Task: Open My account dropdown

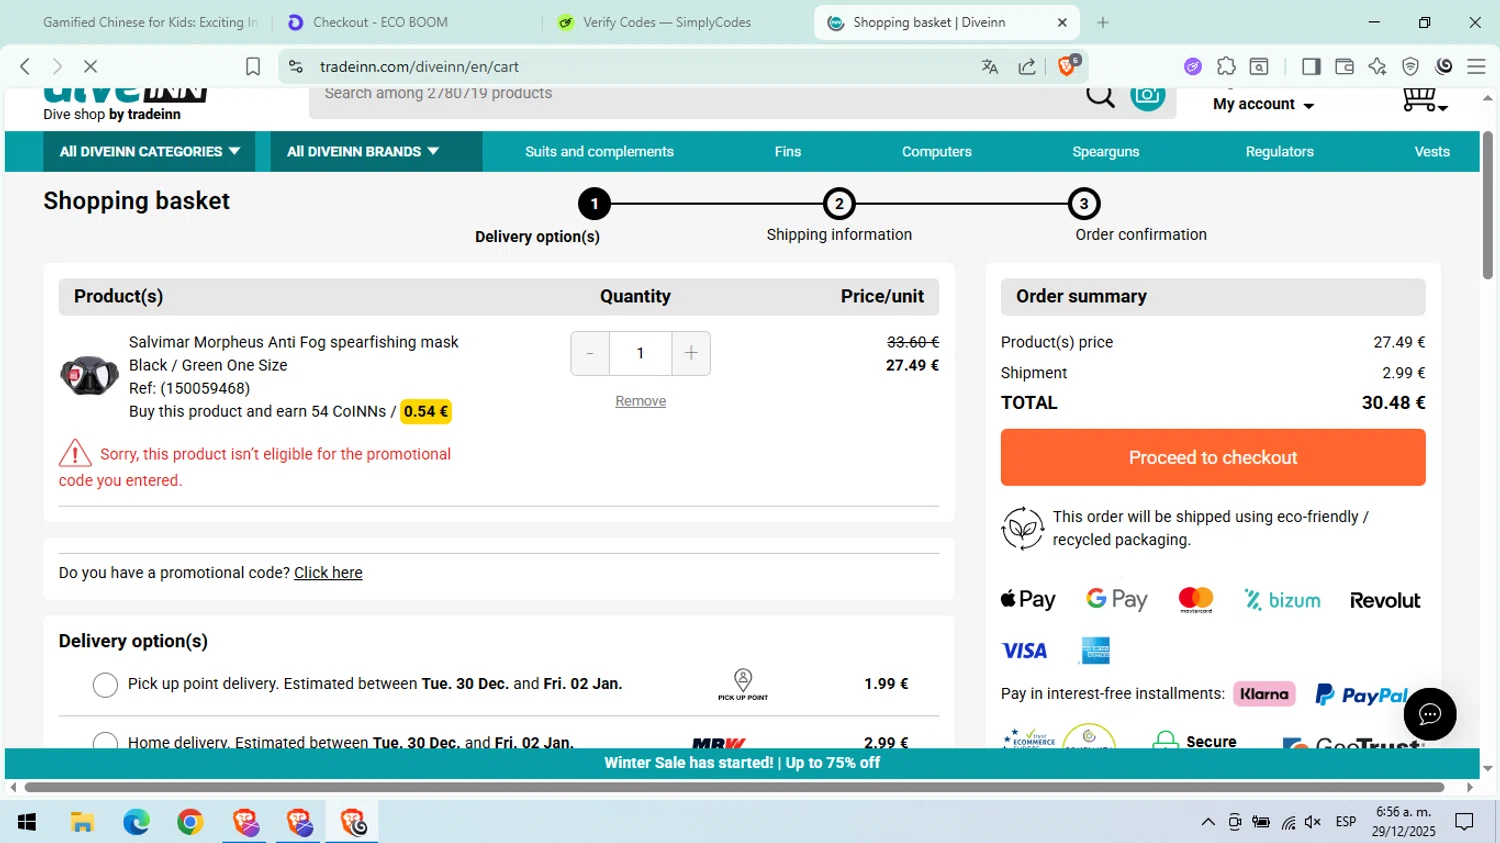Action: point(1263,104)
